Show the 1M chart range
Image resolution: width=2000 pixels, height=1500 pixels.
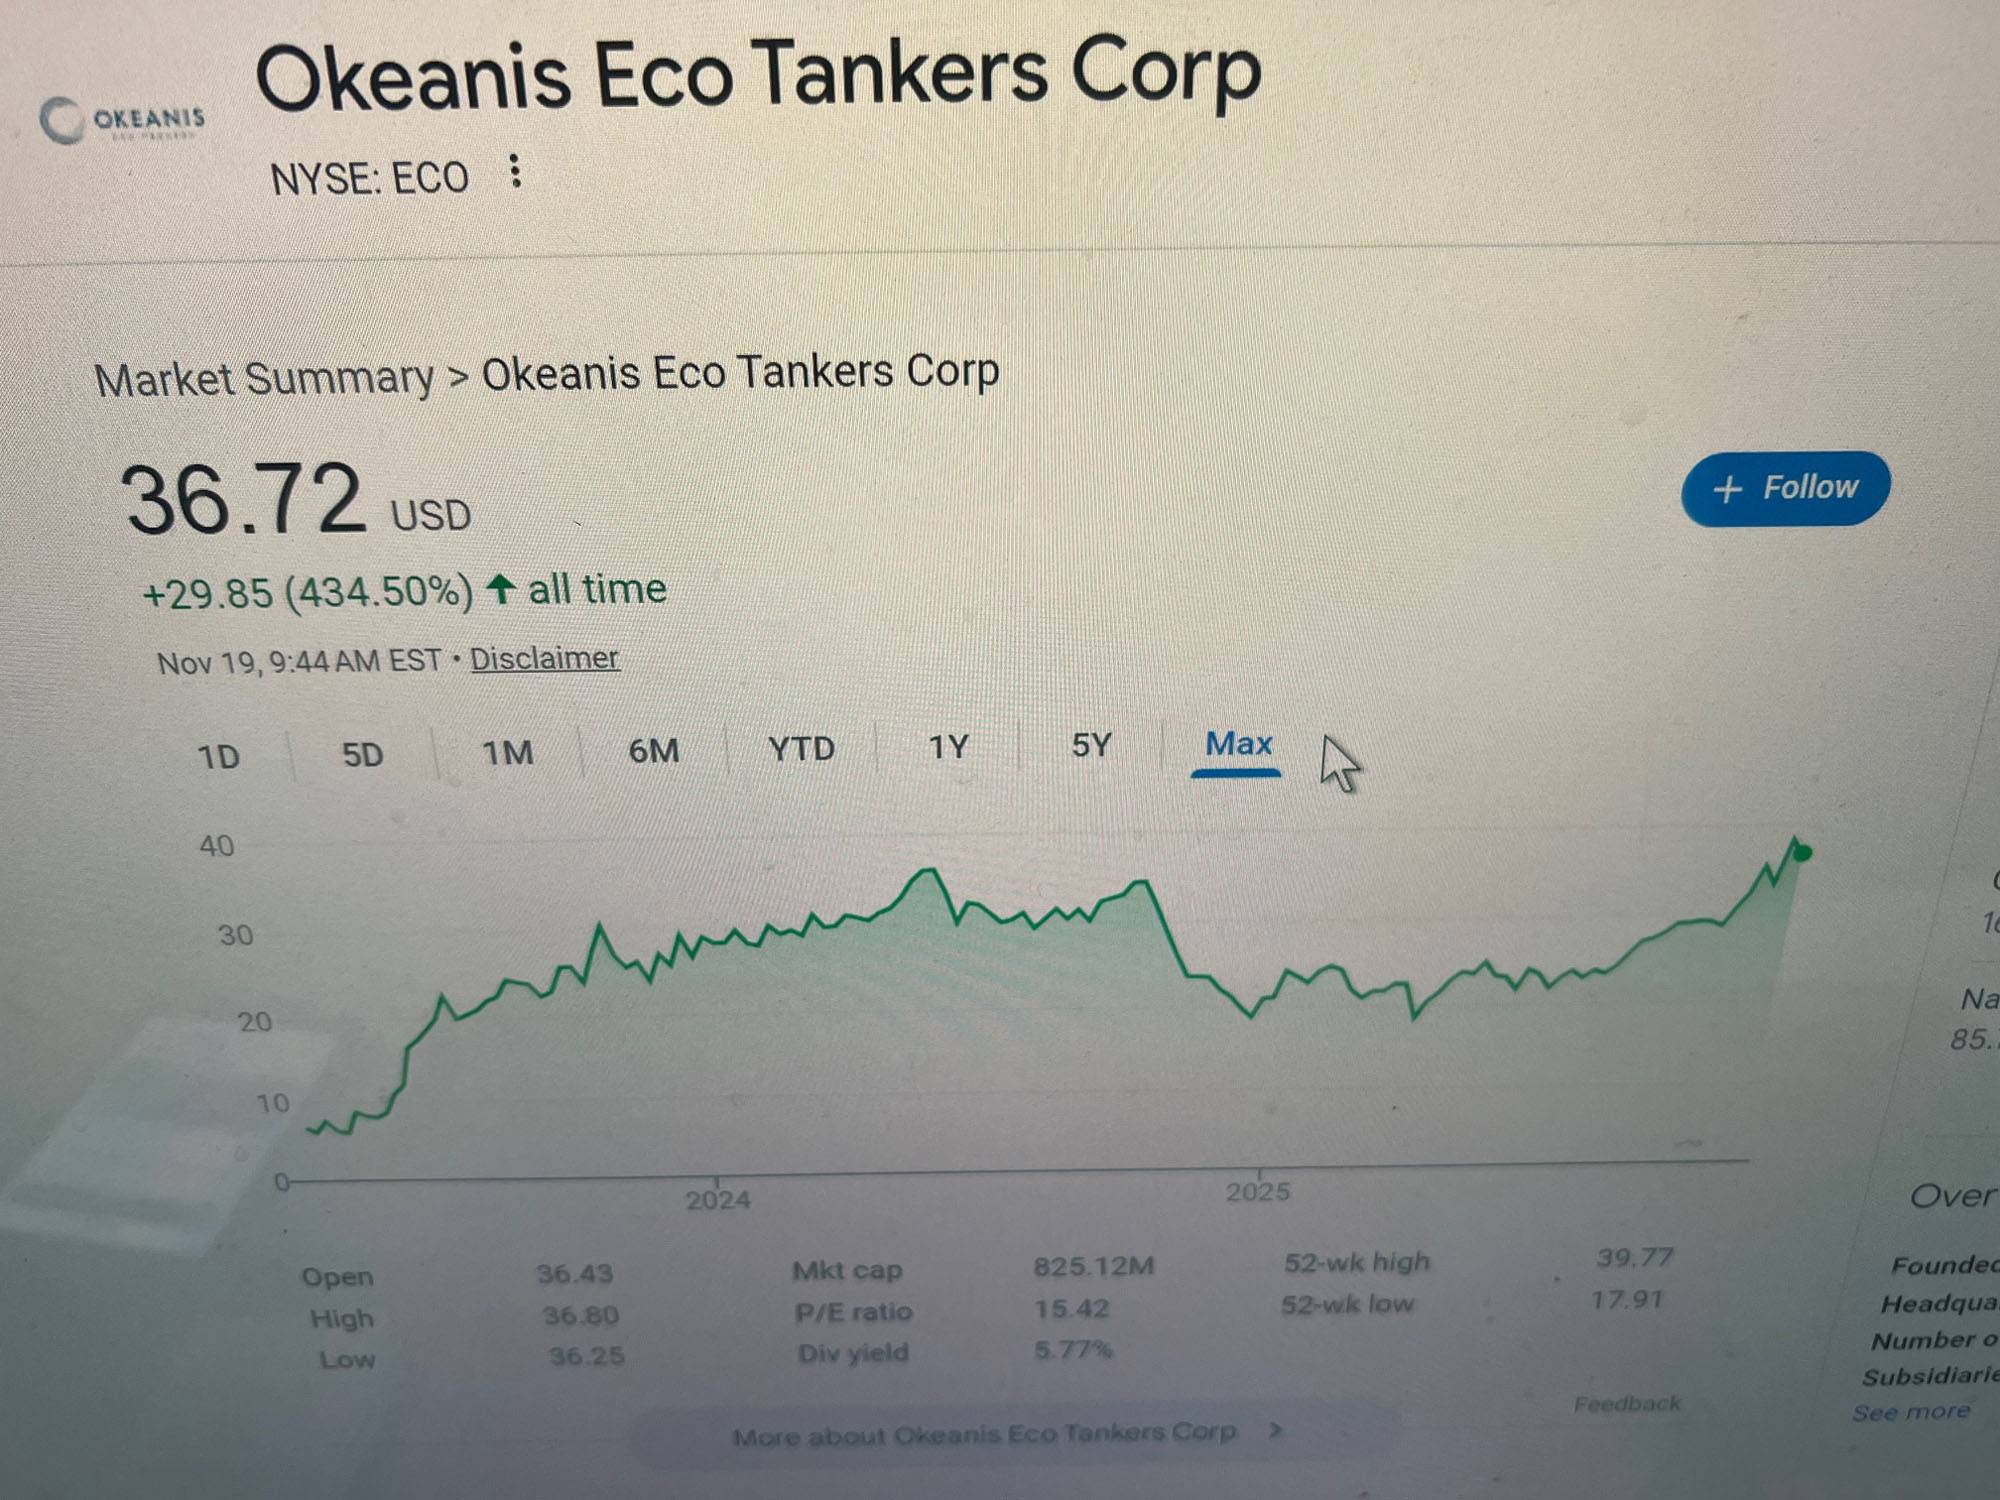click(508, 752)
